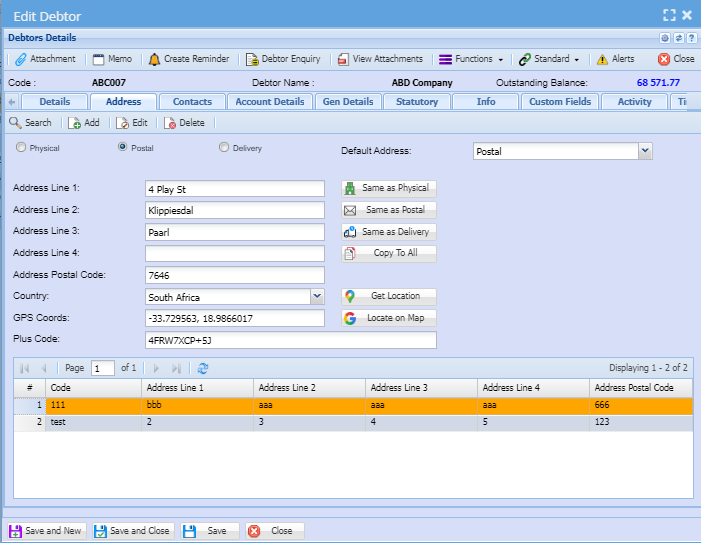Click Locate on Map Google button
This screenshot has width=701, height=543.
click(x=389, y=318)
